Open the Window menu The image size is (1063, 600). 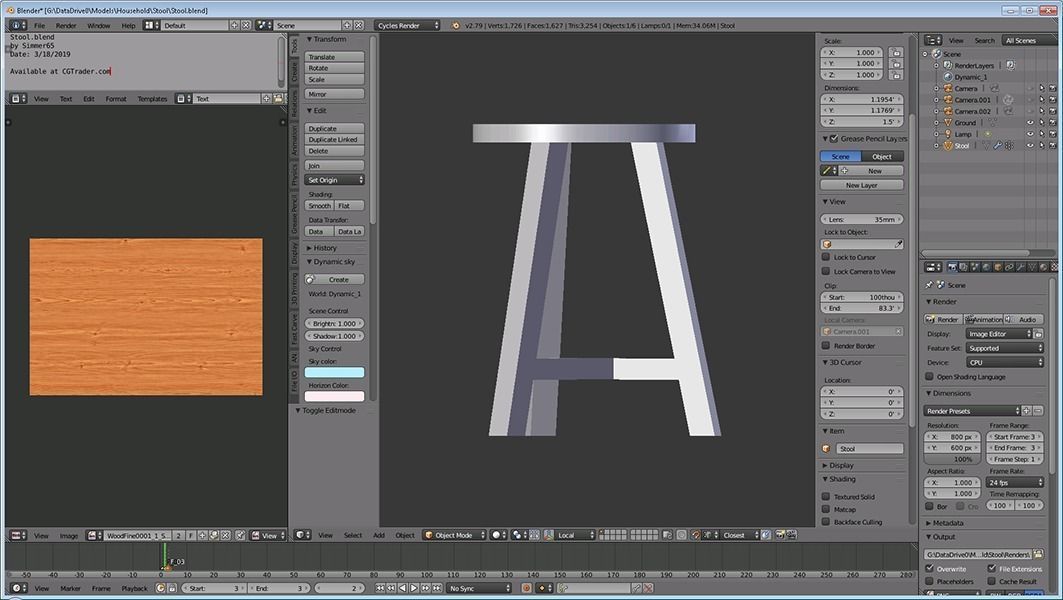pos(98,26)
